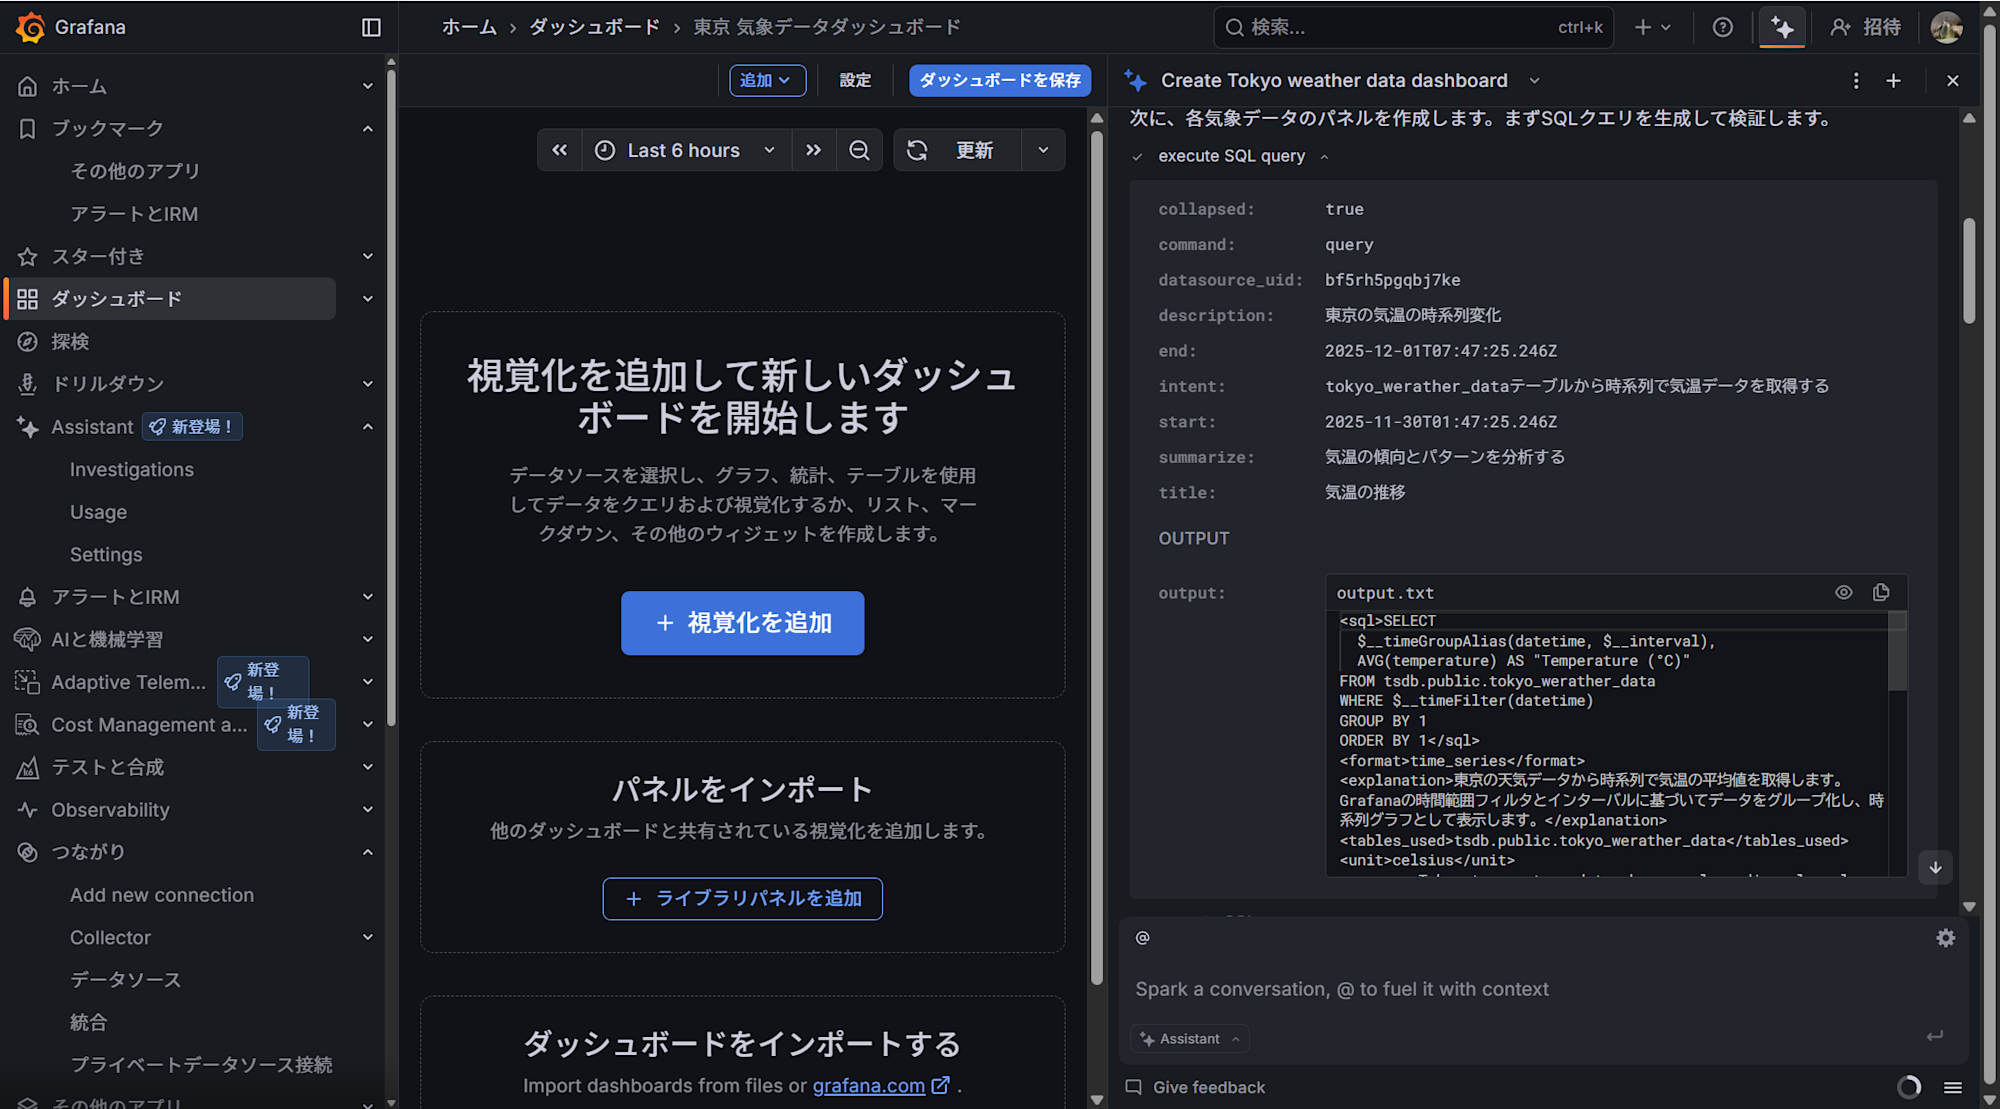The image size is (2000, 1109).
Task: Start a new Assistant conversation with plus icon
Action: tap(1893, 80)
